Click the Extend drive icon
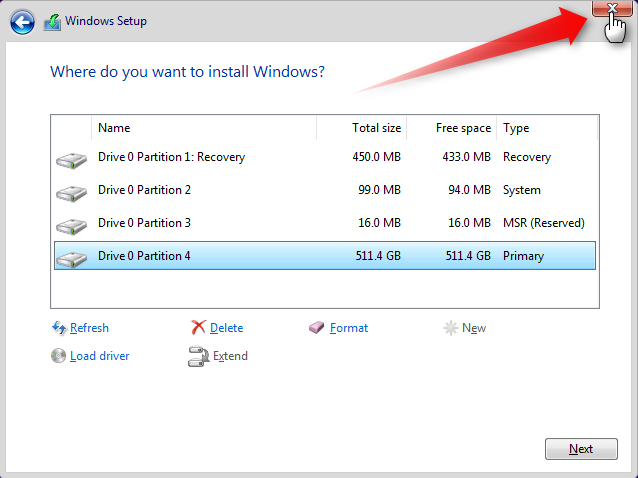638x478 pixels. click(x=198, y=356)
